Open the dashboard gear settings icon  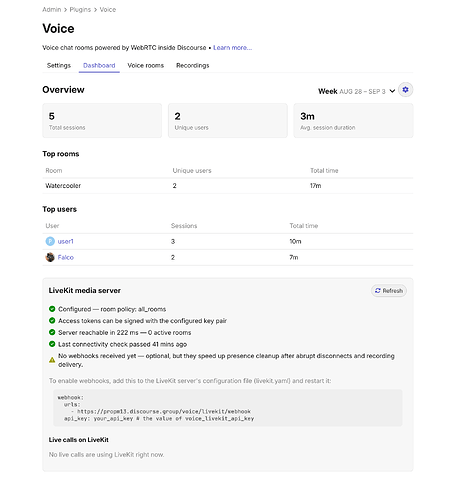(x=405, y=90)
